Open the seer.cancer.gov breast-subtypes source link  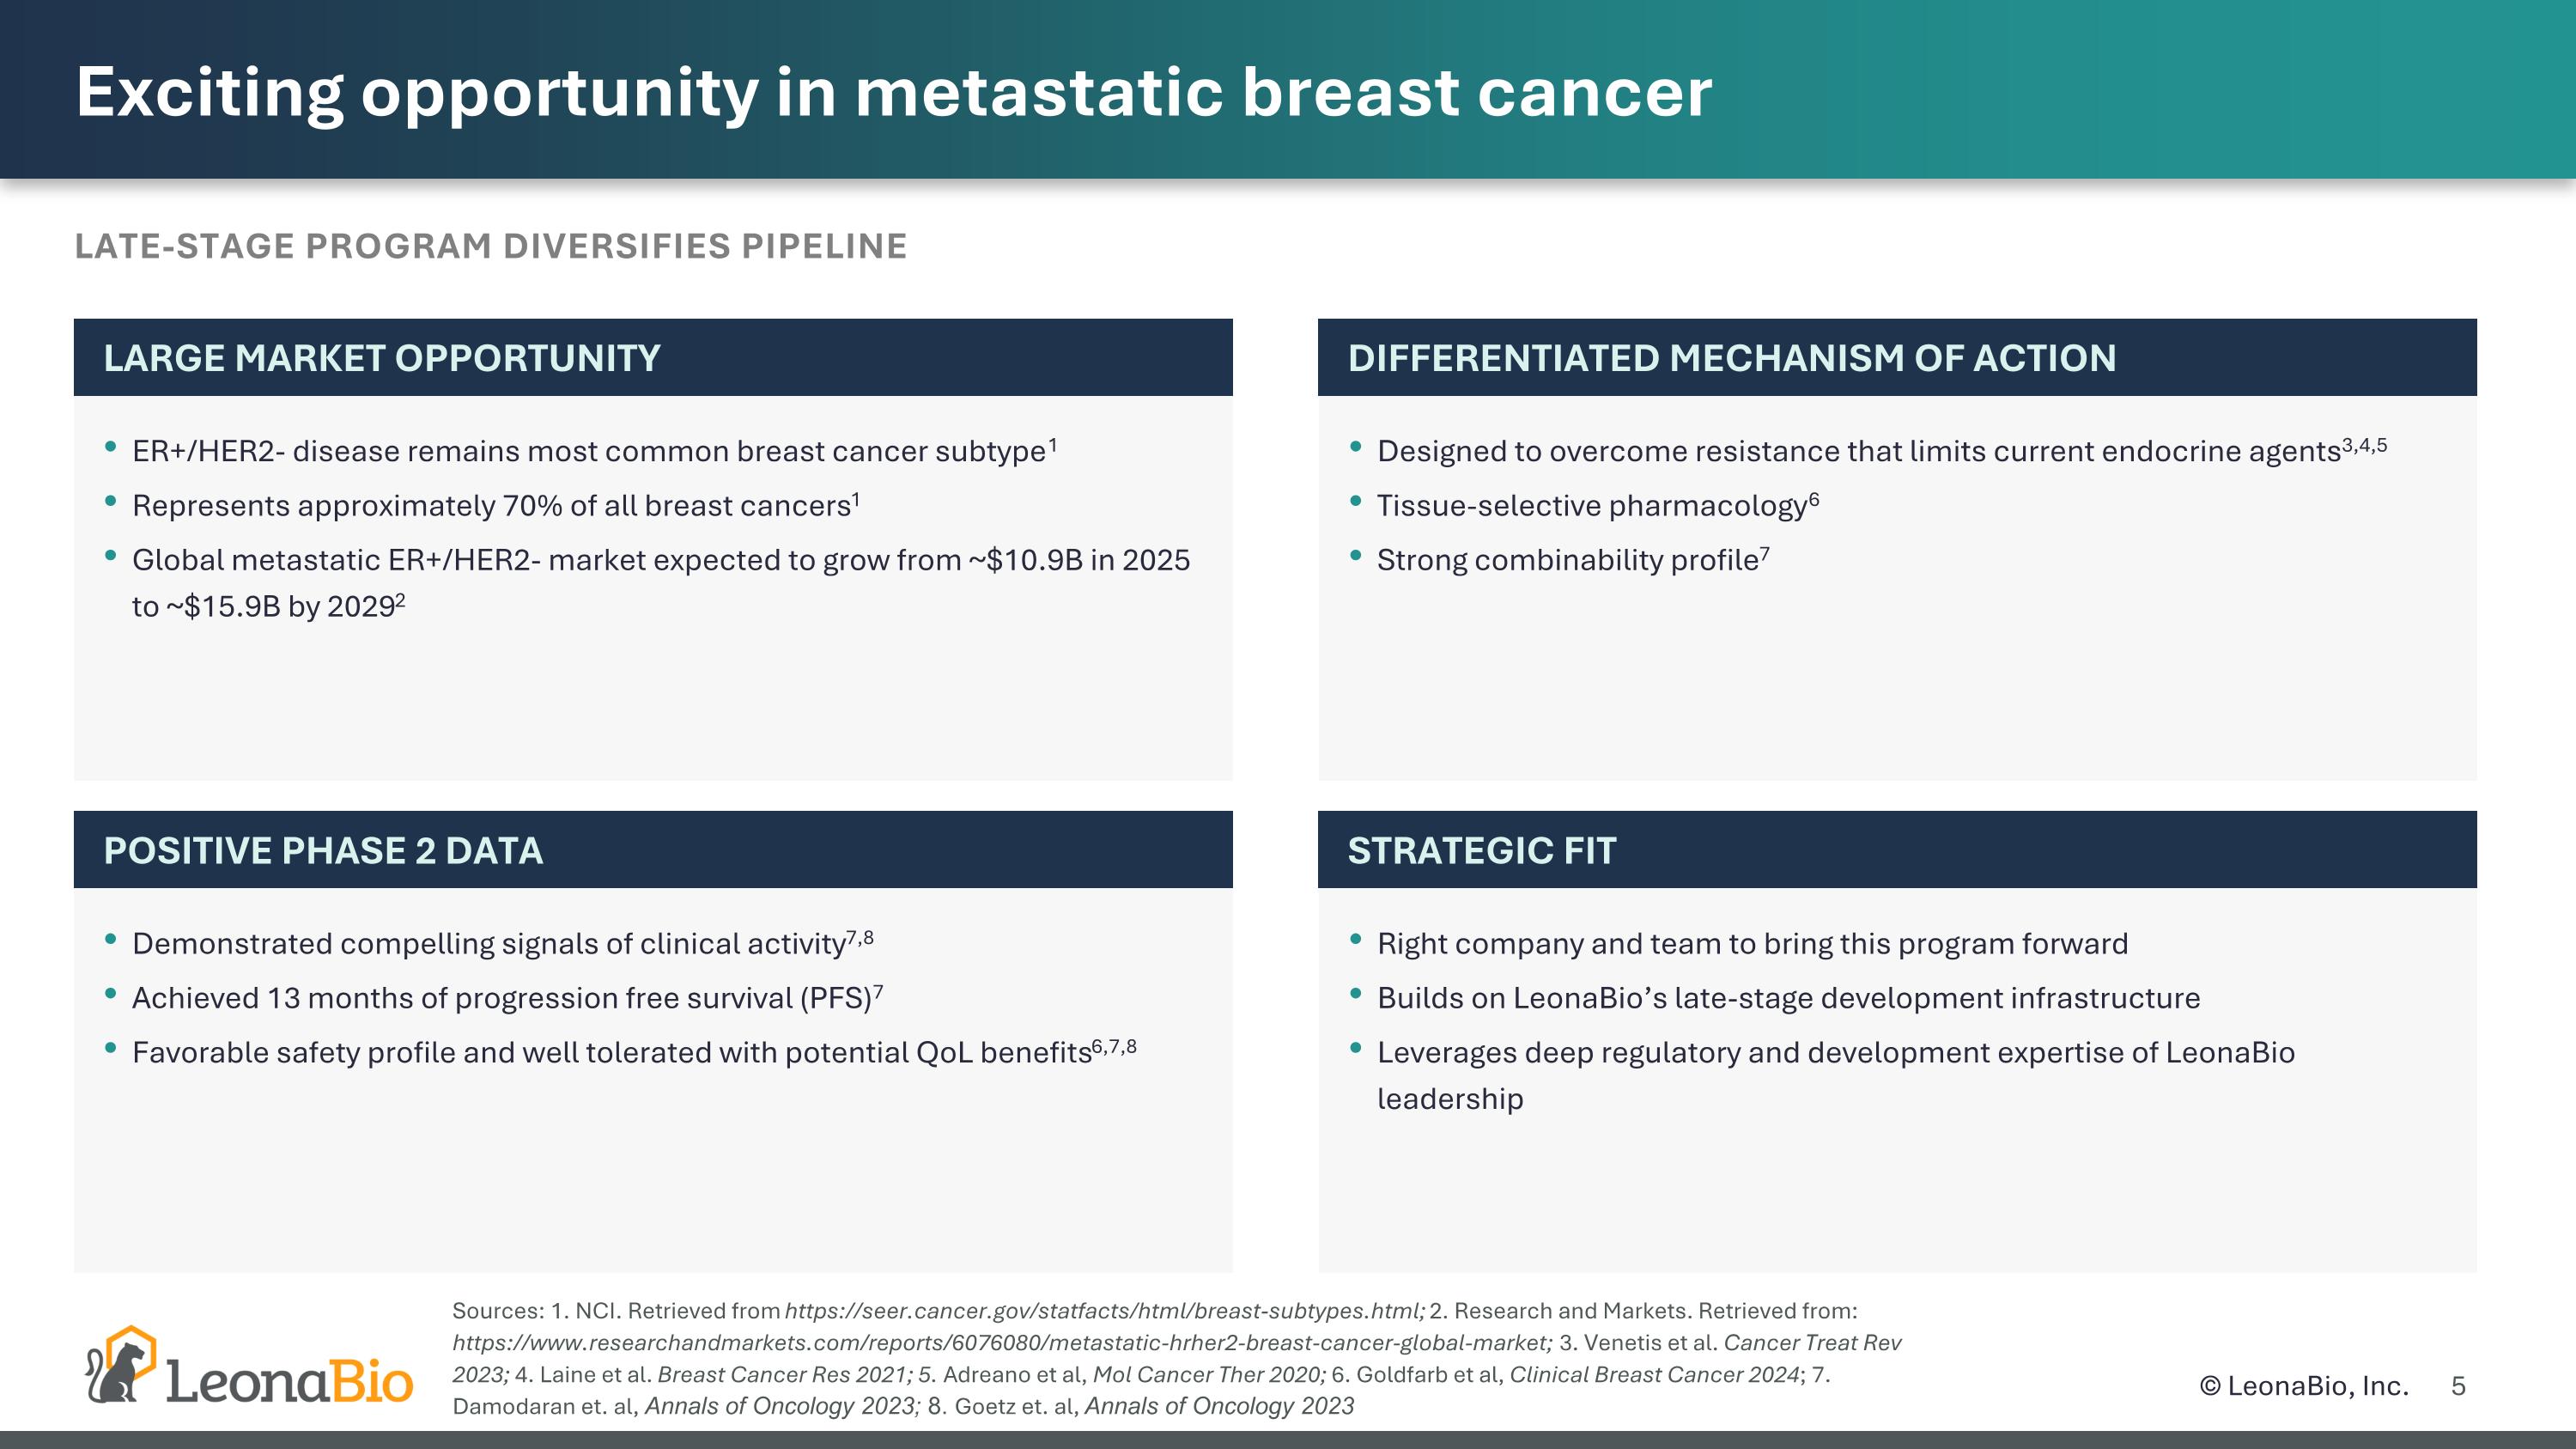click(x=1104, y=1311)
